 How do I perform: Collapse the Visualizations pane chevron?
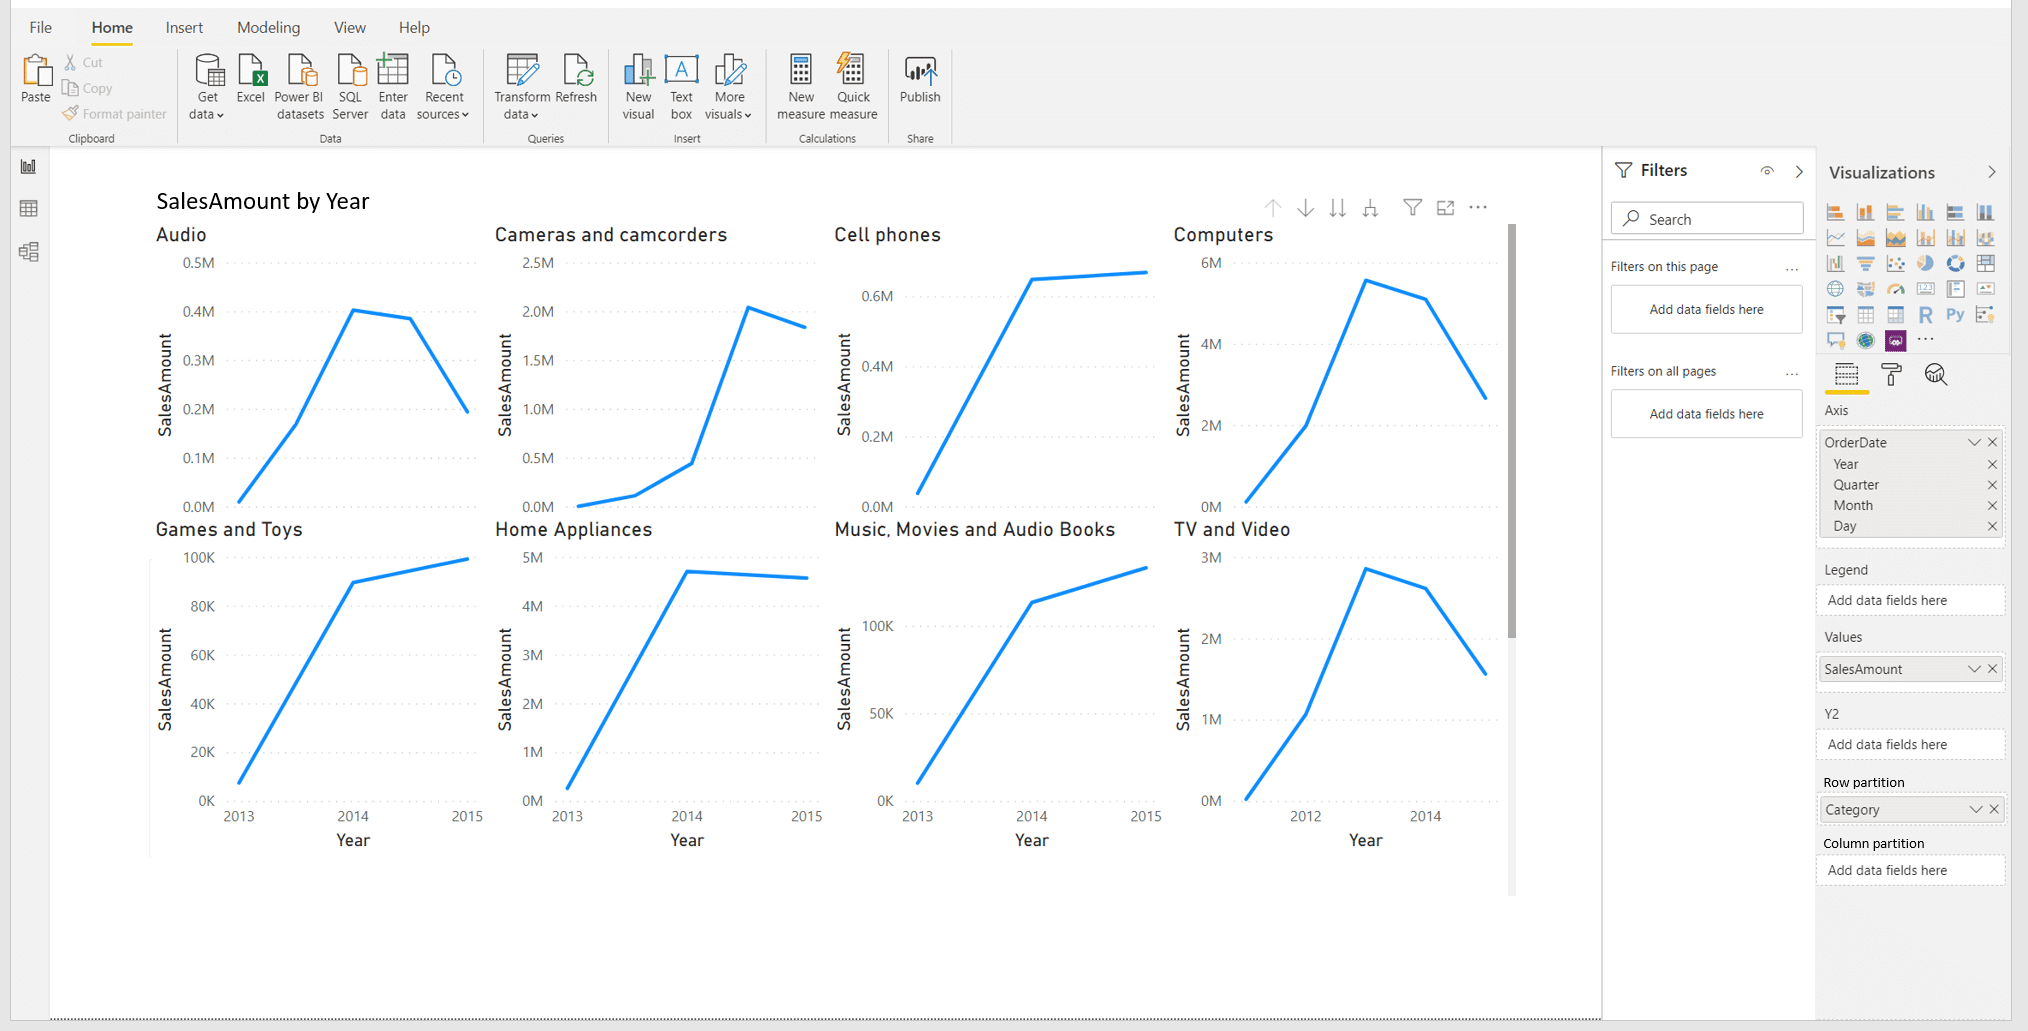coord(1991,172)
